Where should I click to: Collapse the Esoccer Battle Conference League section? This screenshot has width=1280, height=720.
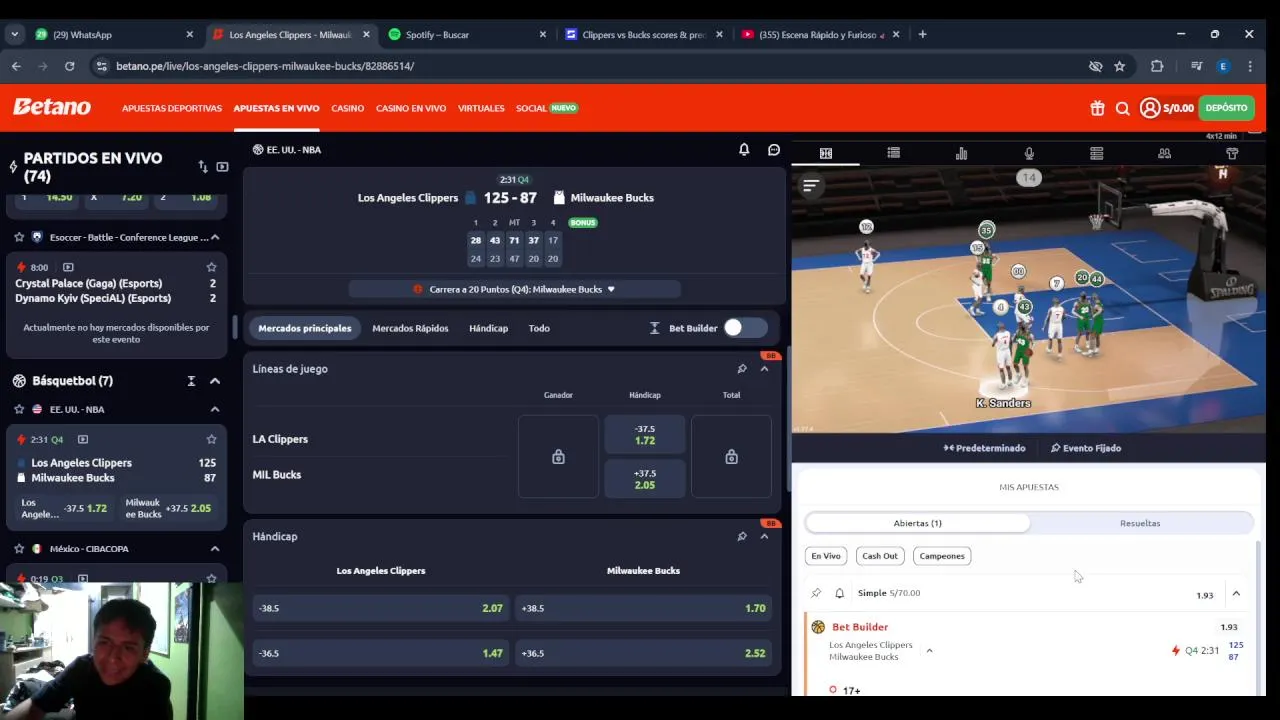coord(214,237)
